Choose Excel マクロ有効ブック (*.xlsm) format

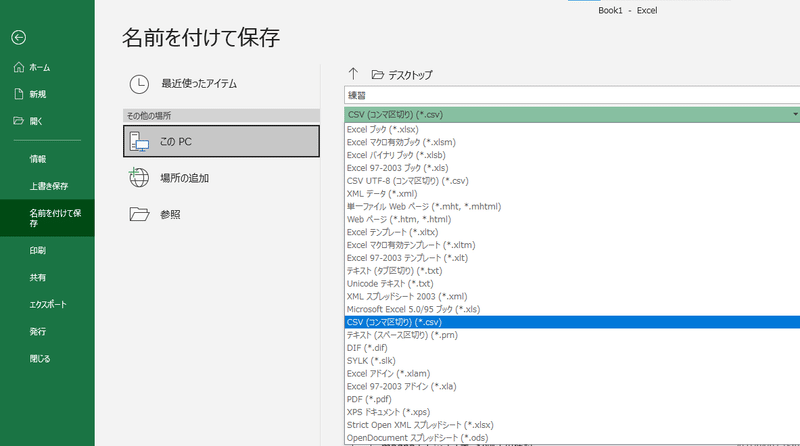(x=401, y=142)
